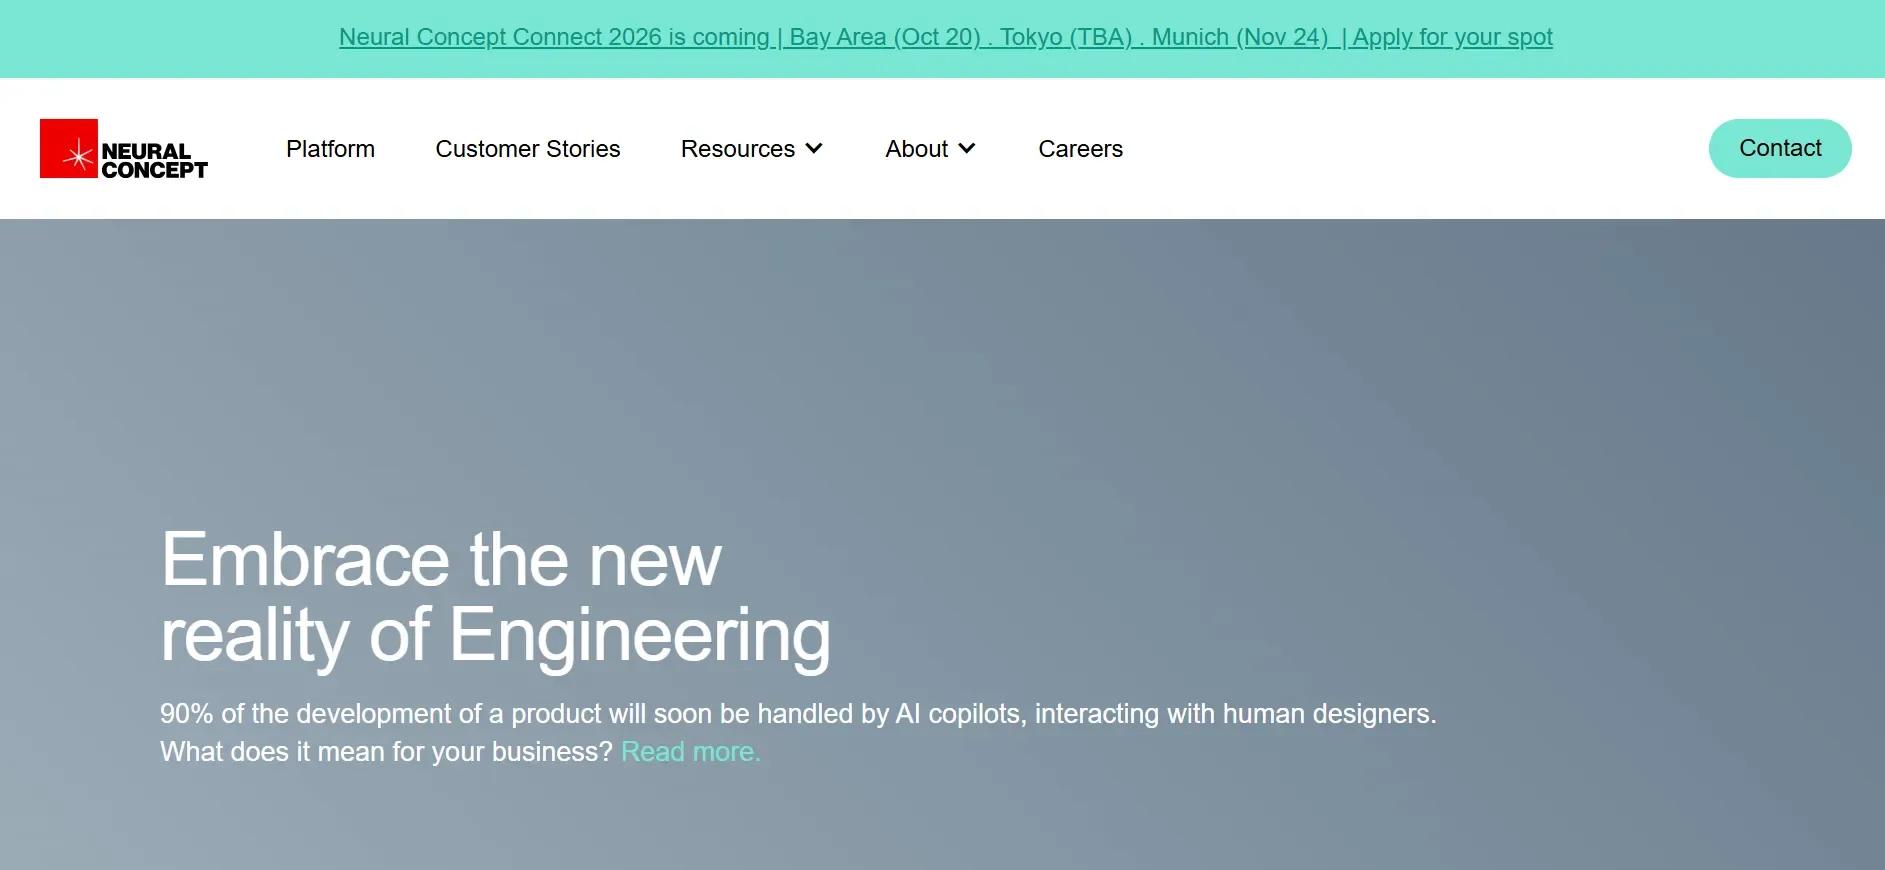Expand the Resources dropdown chevron
Viewport: 1885px width, 870px height.
point(814,149)
